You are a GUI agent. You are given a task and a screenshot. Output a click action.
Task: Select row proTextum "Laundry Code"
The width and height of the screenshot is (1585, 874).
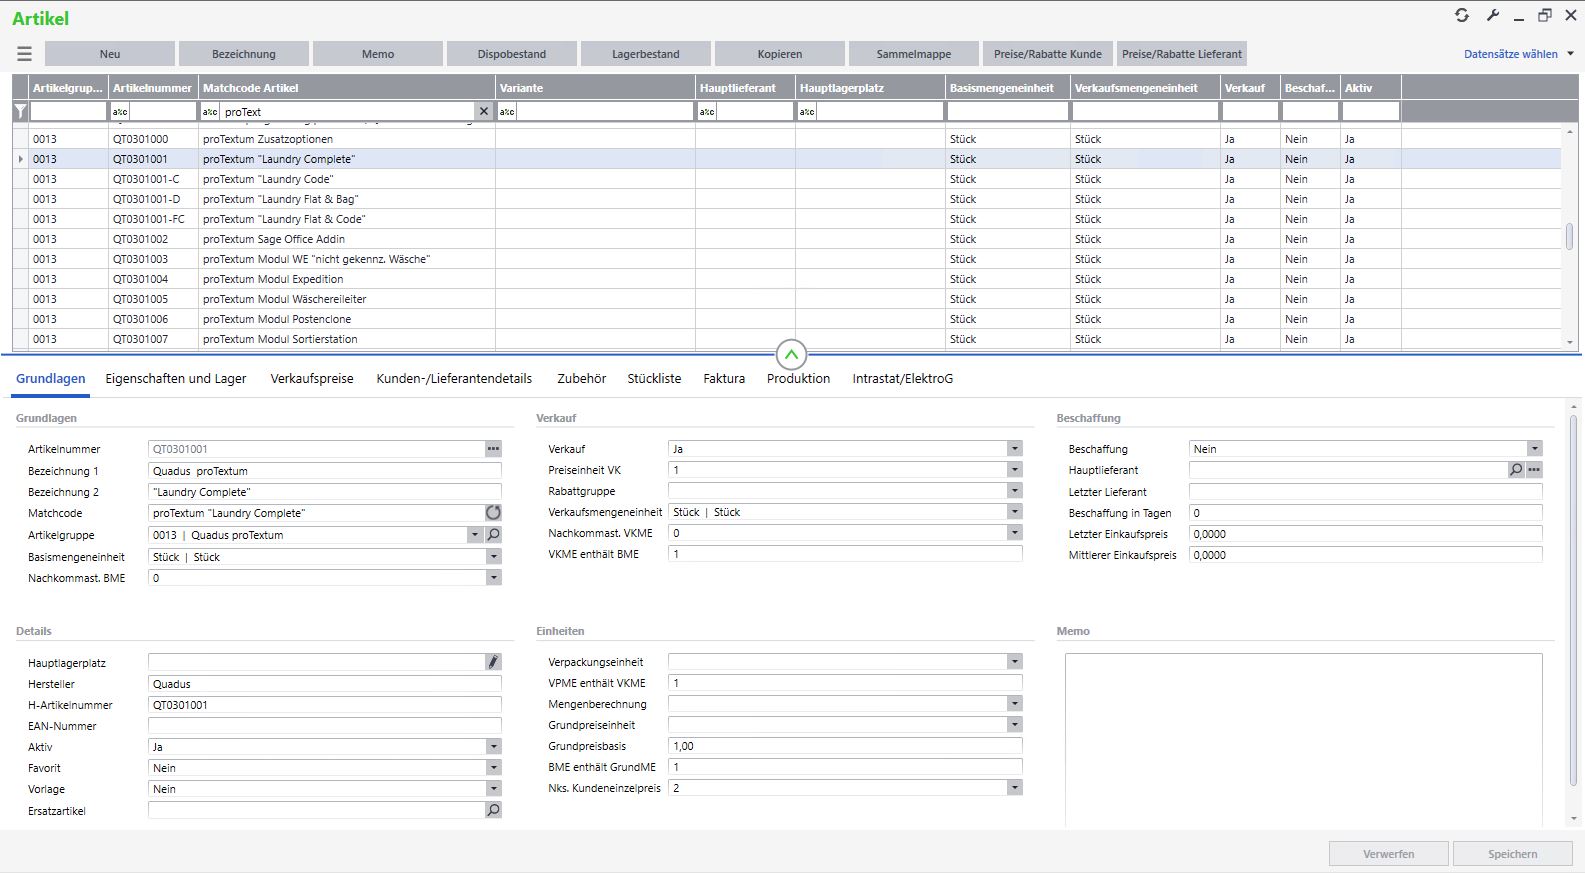(787, 179)
